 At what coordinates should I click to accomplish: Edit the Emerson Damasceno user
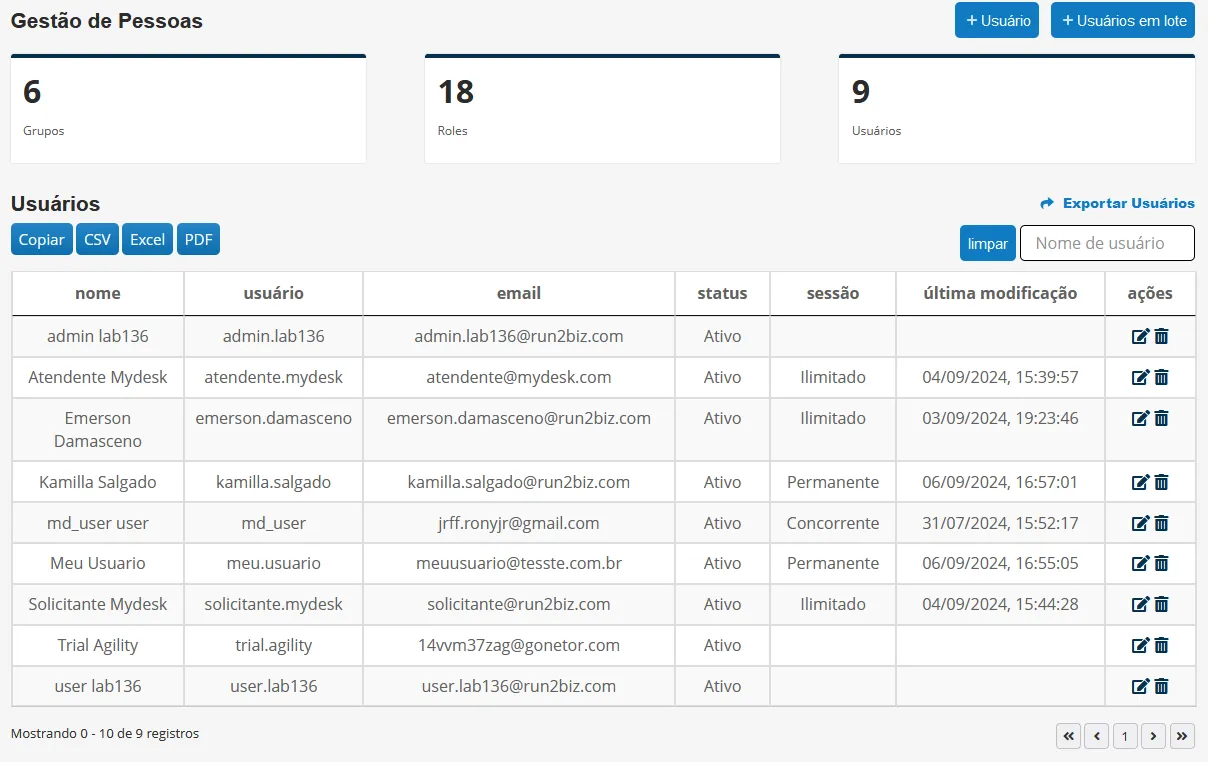(1140, 418)
